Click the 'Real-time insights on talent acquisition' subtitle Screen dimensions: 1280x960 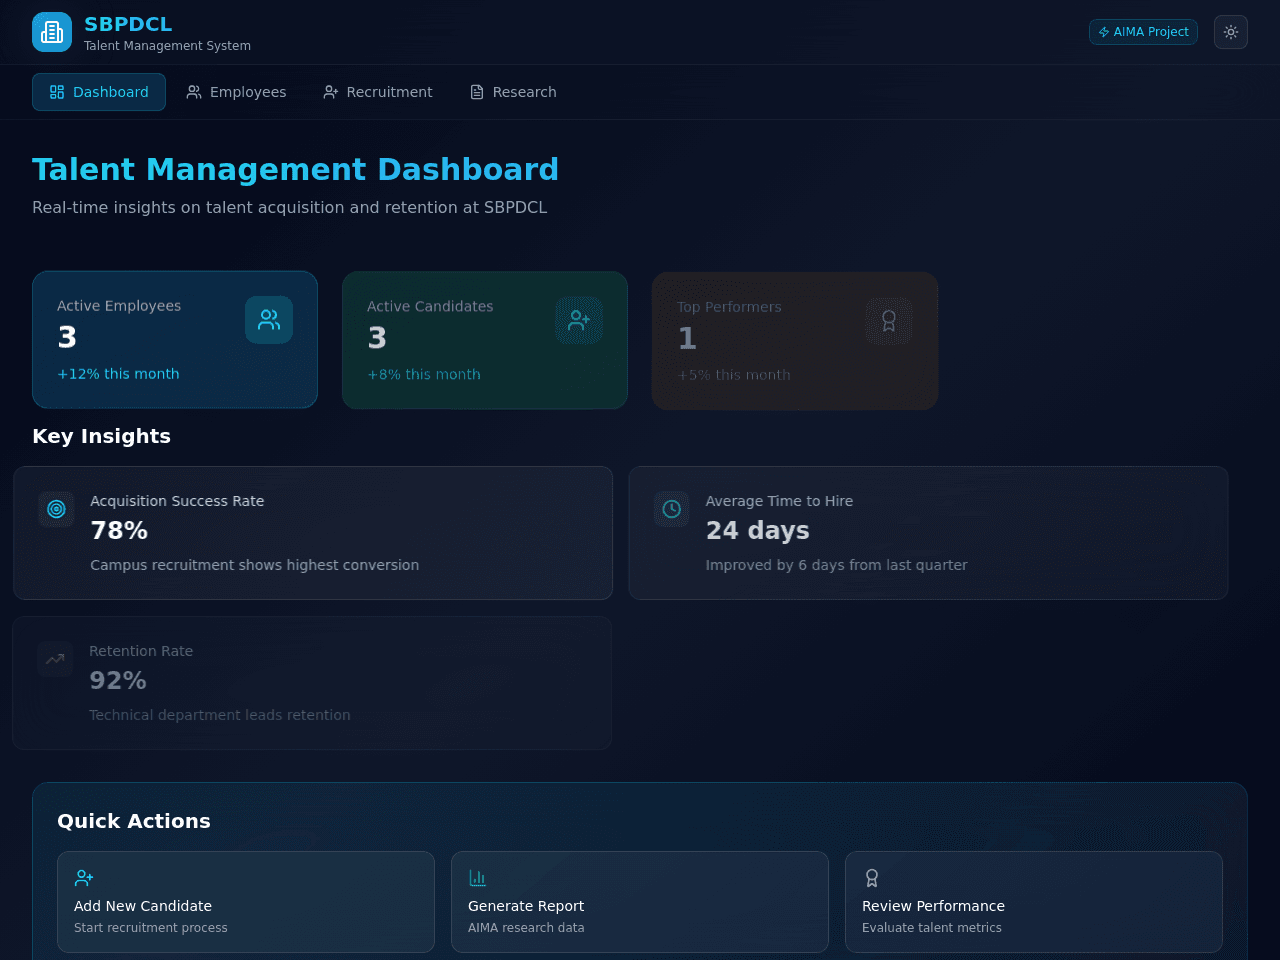(290, 208)
